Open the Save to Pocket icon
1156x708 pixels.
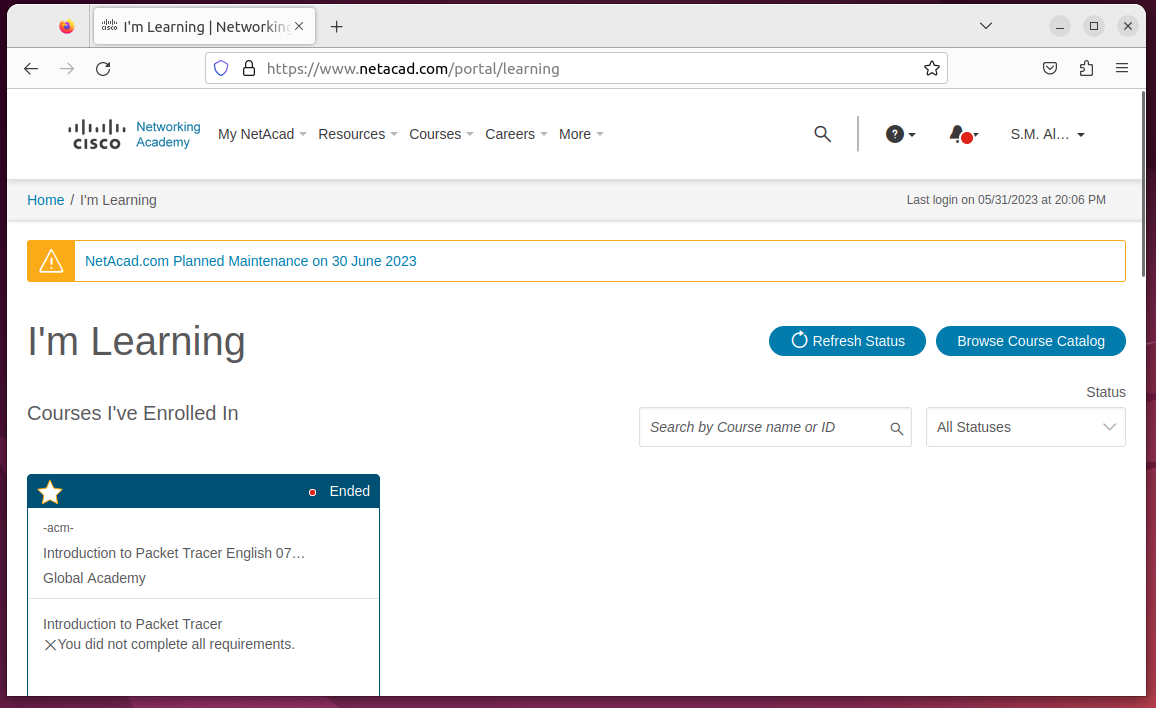[1050, 69]
